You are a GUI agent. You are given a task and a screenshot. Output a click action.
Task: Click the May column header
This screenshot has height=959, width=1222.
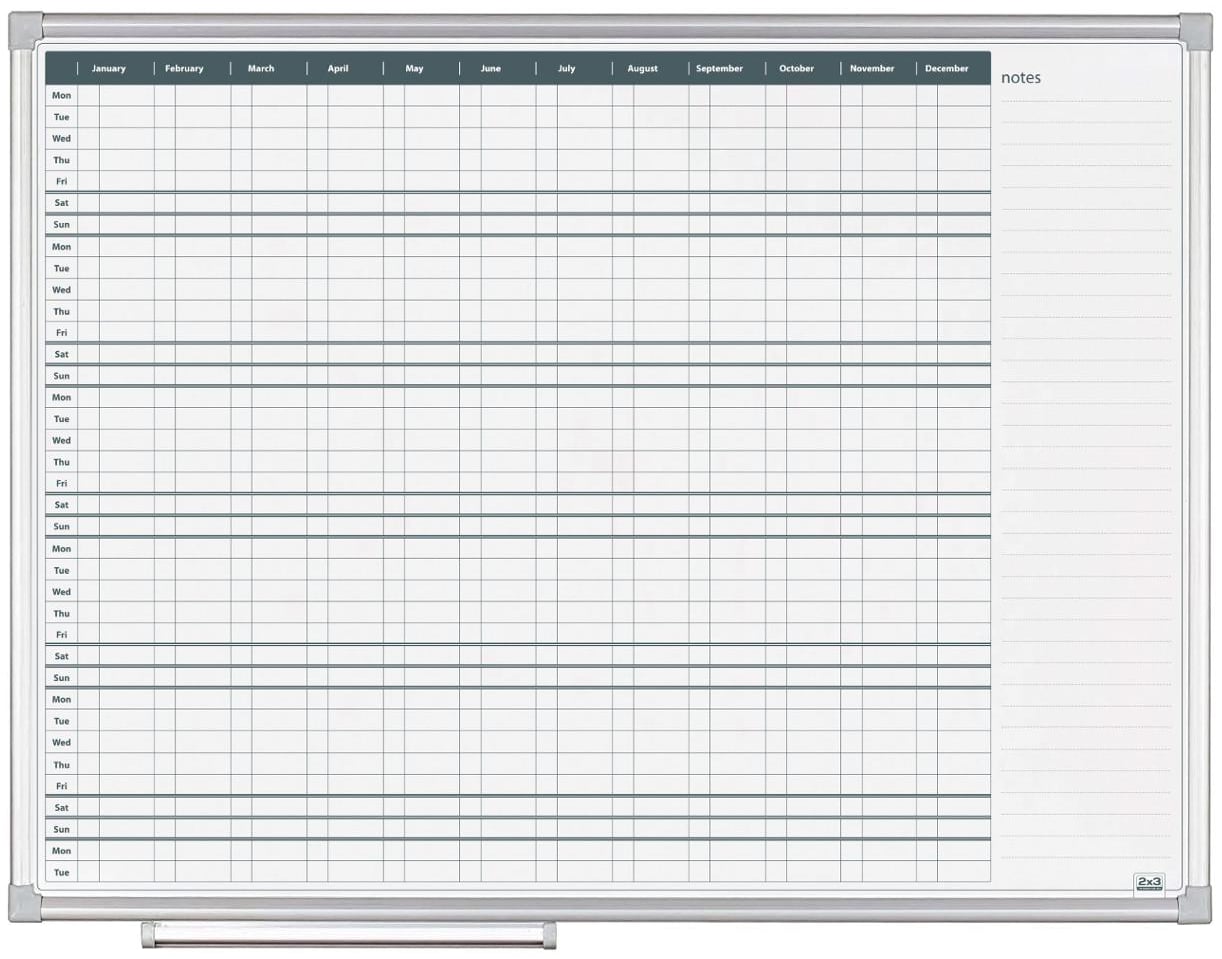pos(414,69)
